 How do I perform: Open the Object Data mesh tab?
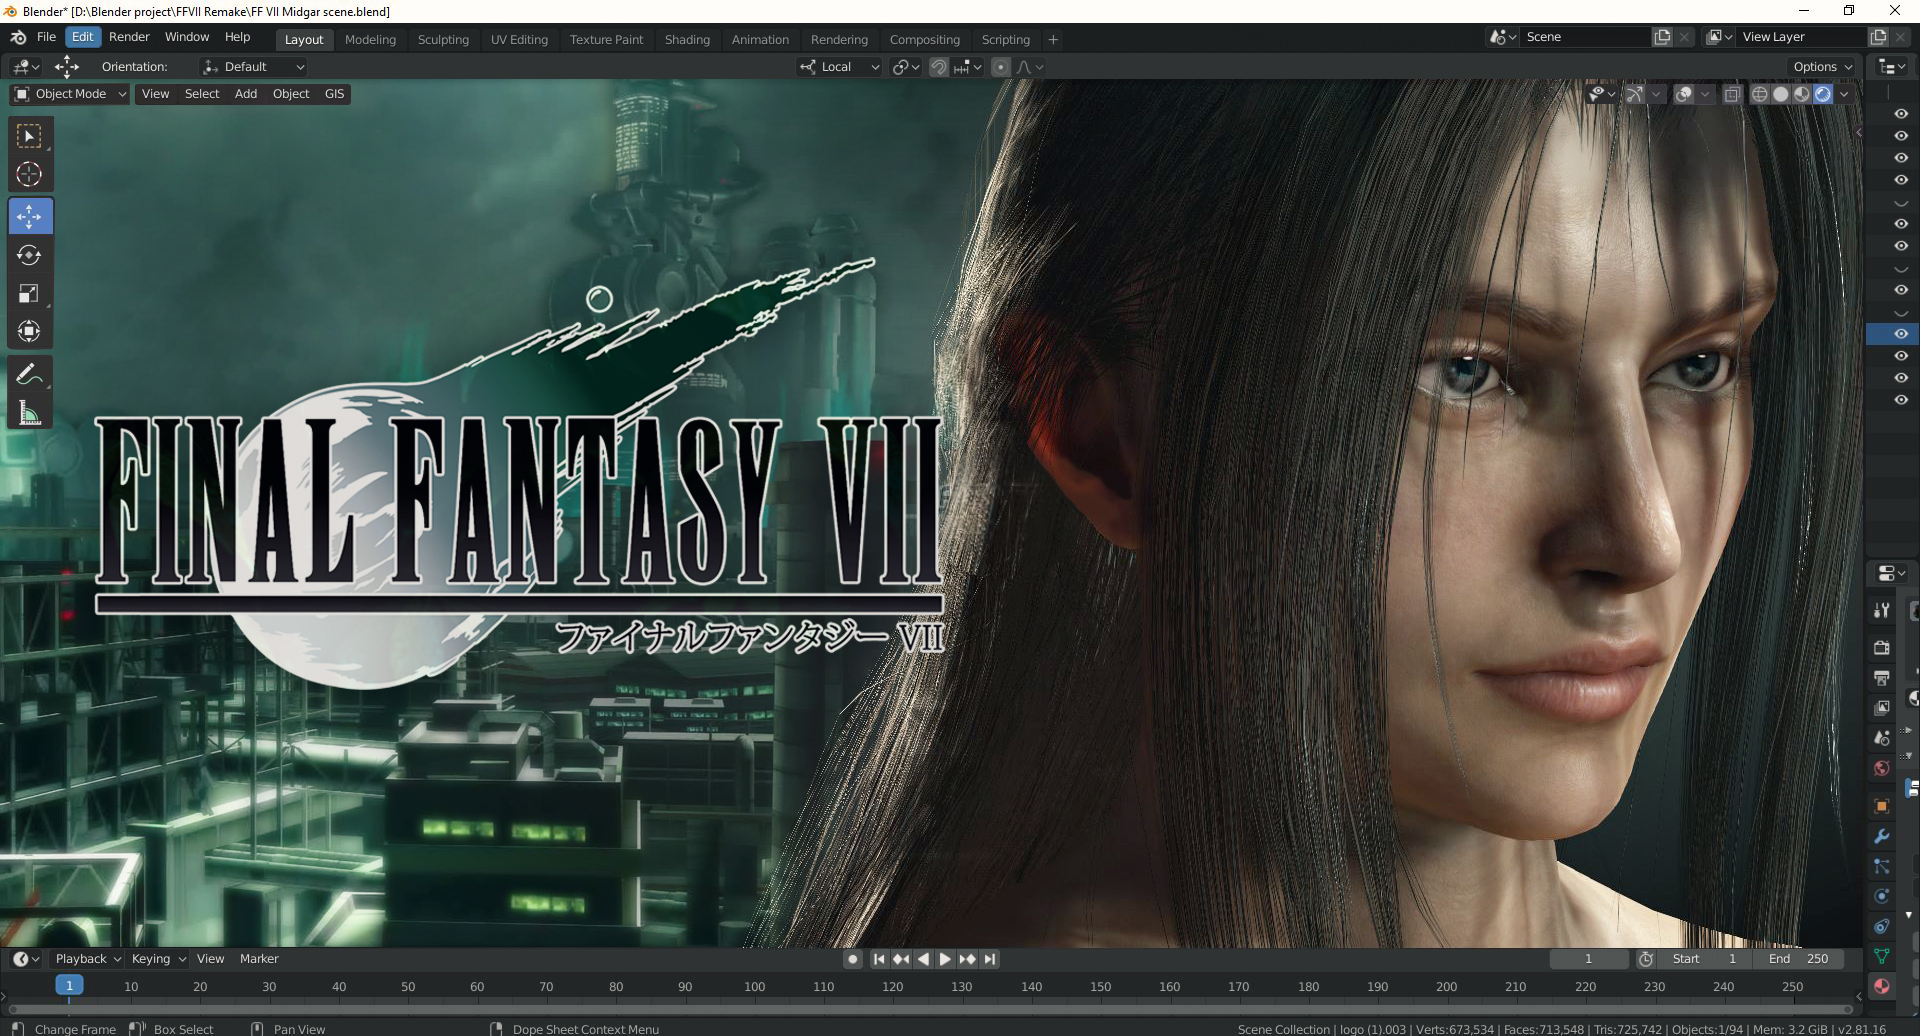point(1882,956)
